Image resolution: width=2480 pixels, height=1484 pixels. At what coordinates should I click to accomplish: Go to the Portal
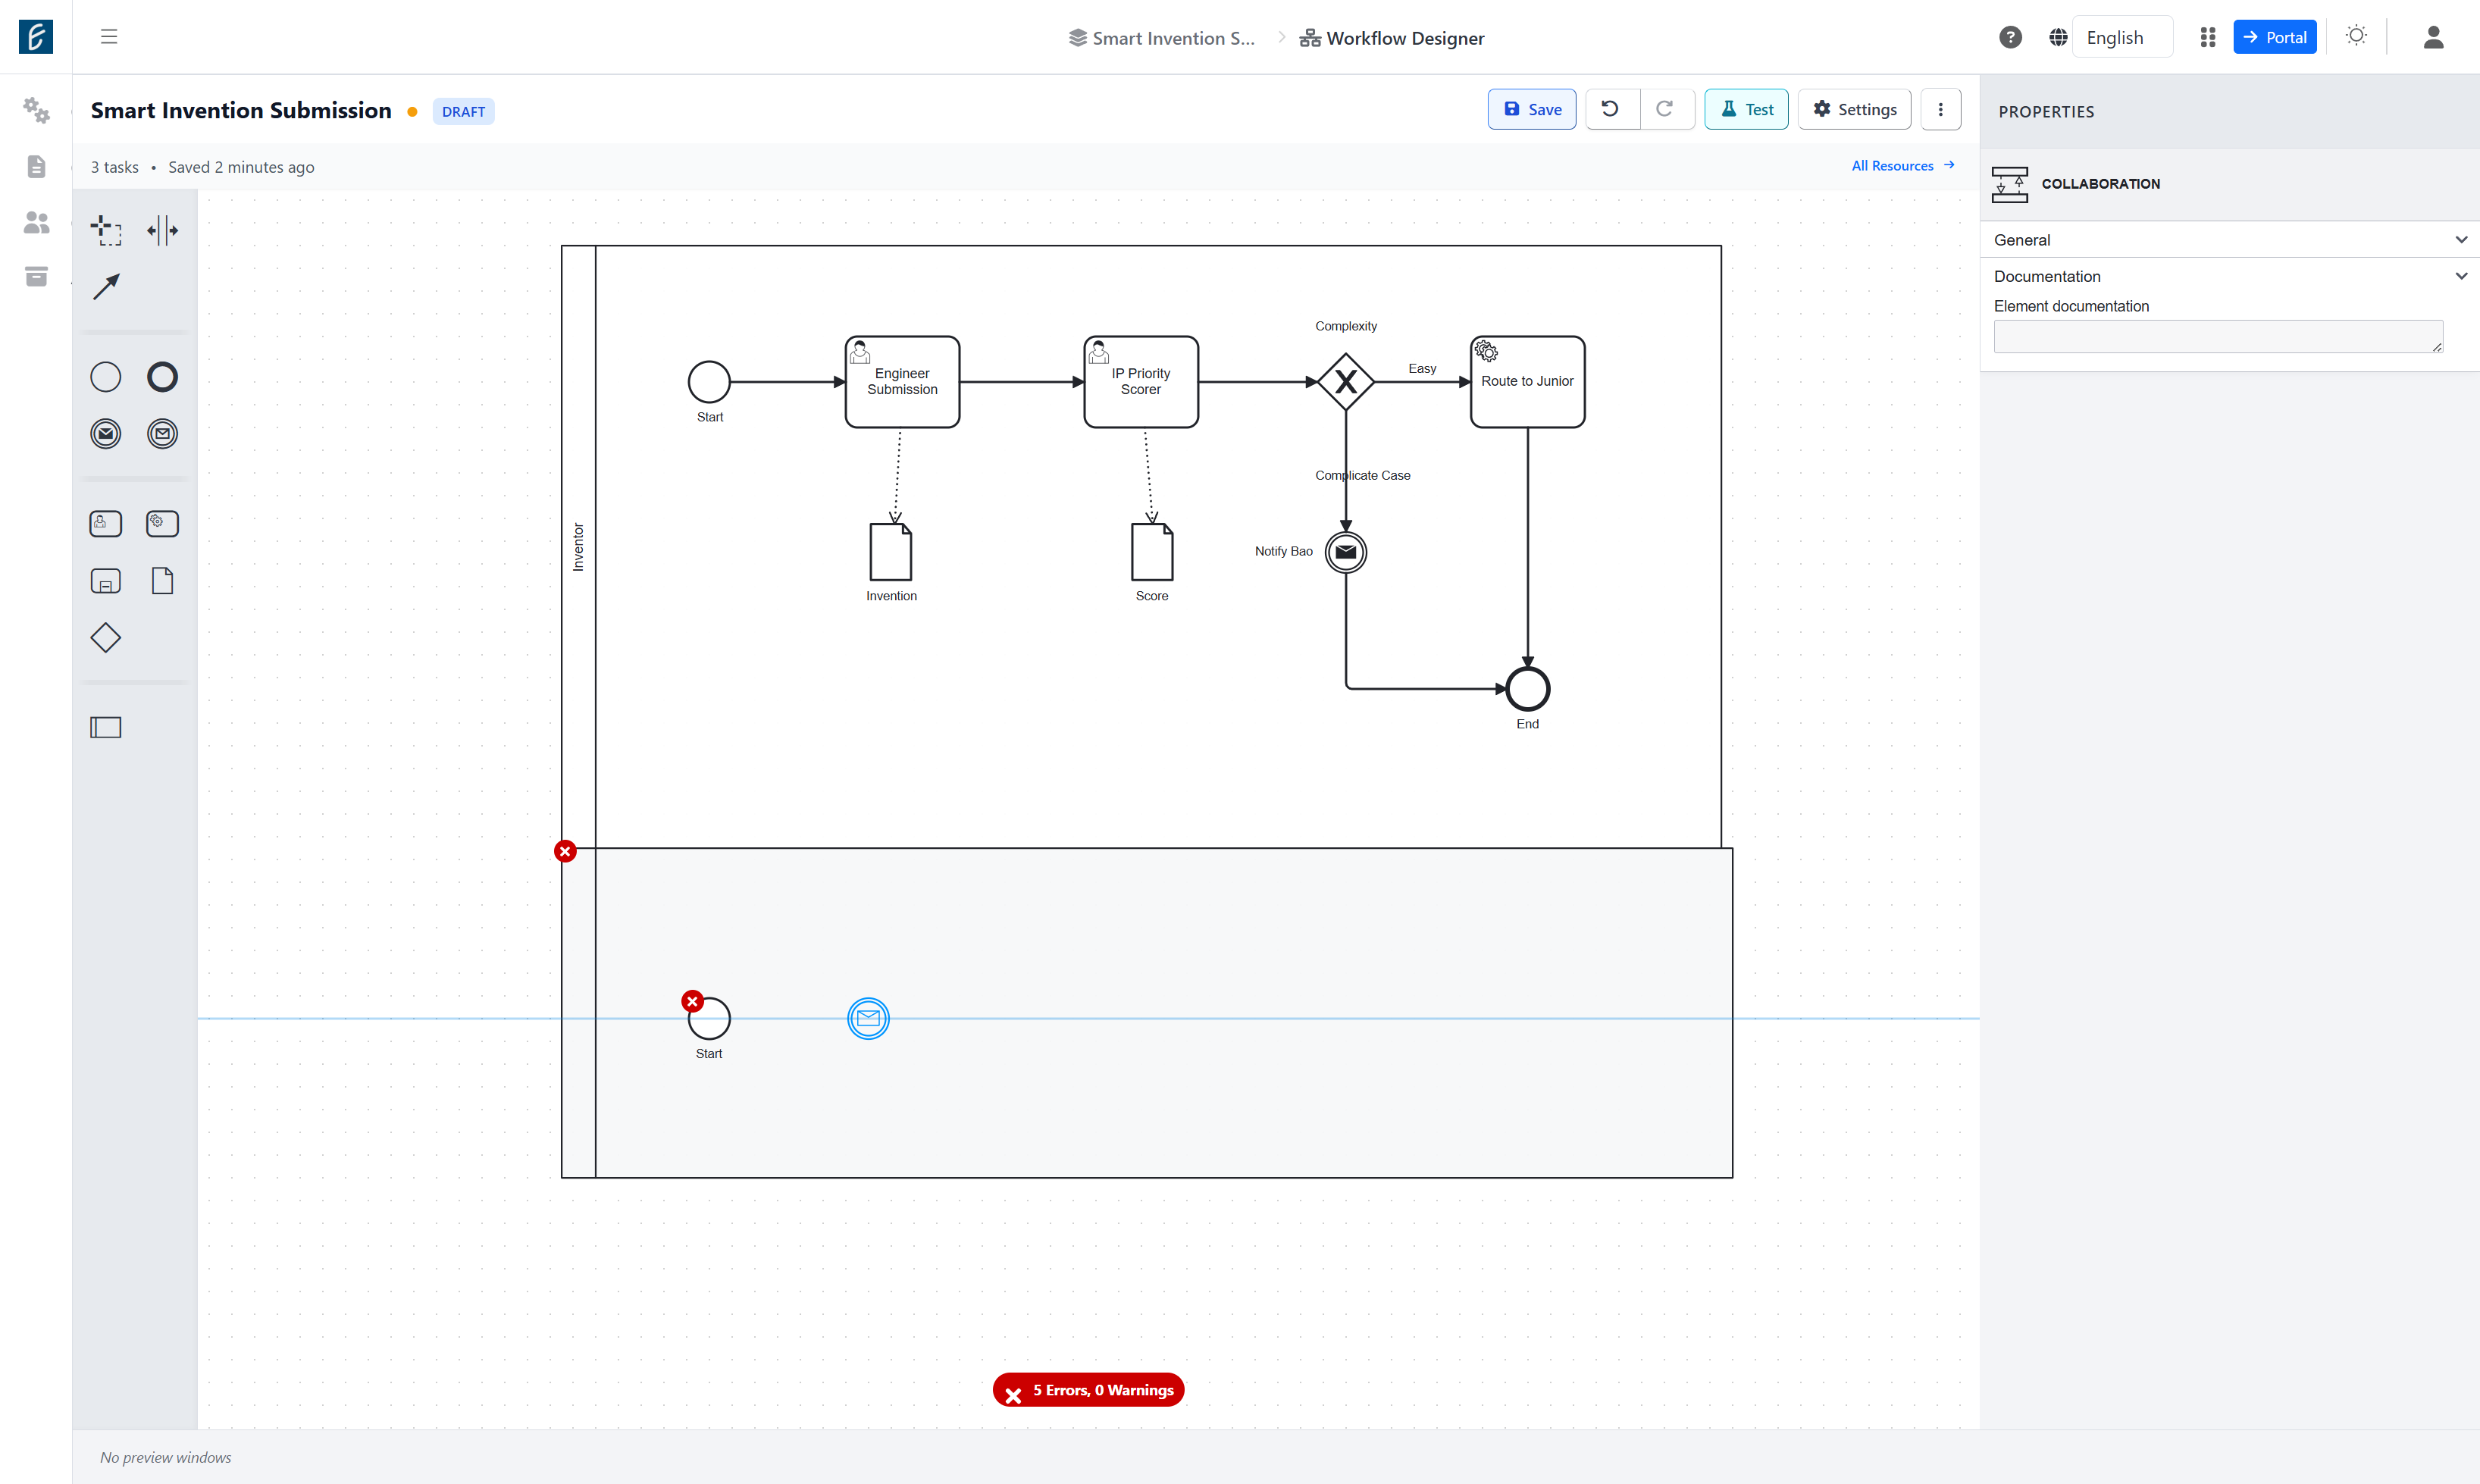click(2274, 37)
